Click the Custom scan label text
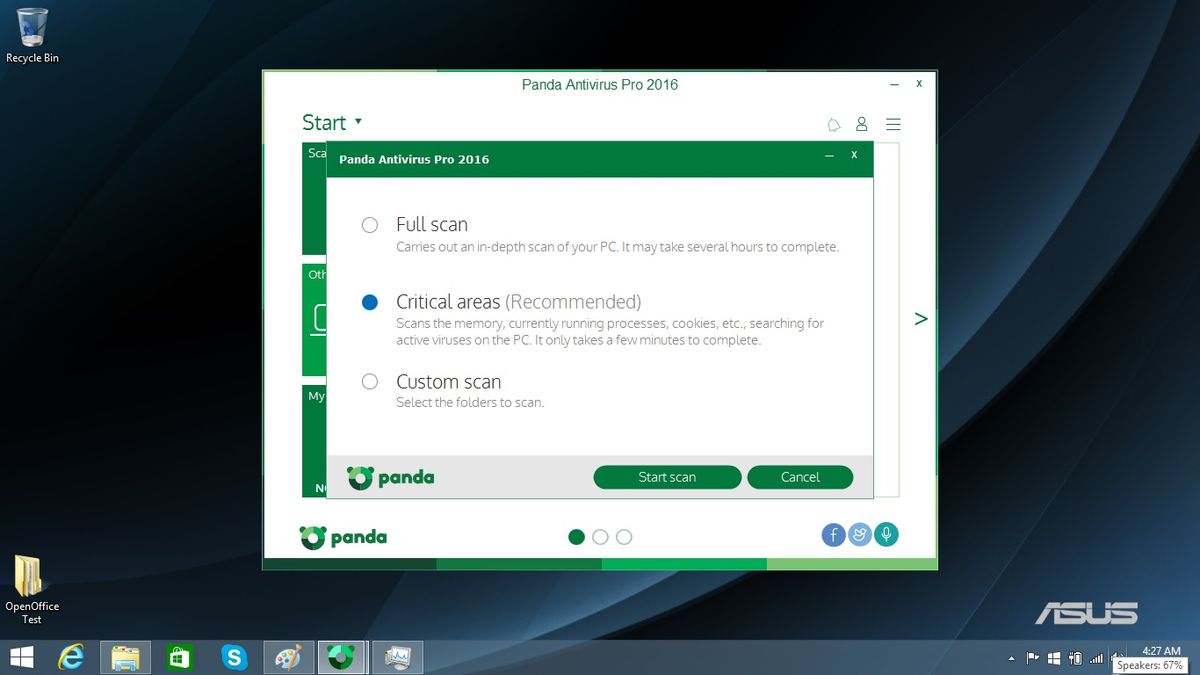The width and height of the screenshot is (1200, 675). (x=449, y=382)
